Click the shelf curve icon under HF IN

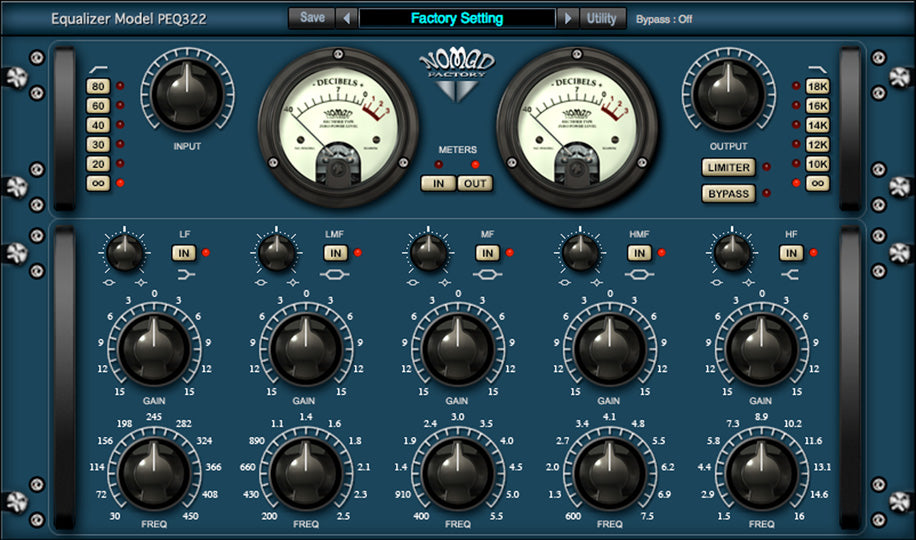[792, 272]
